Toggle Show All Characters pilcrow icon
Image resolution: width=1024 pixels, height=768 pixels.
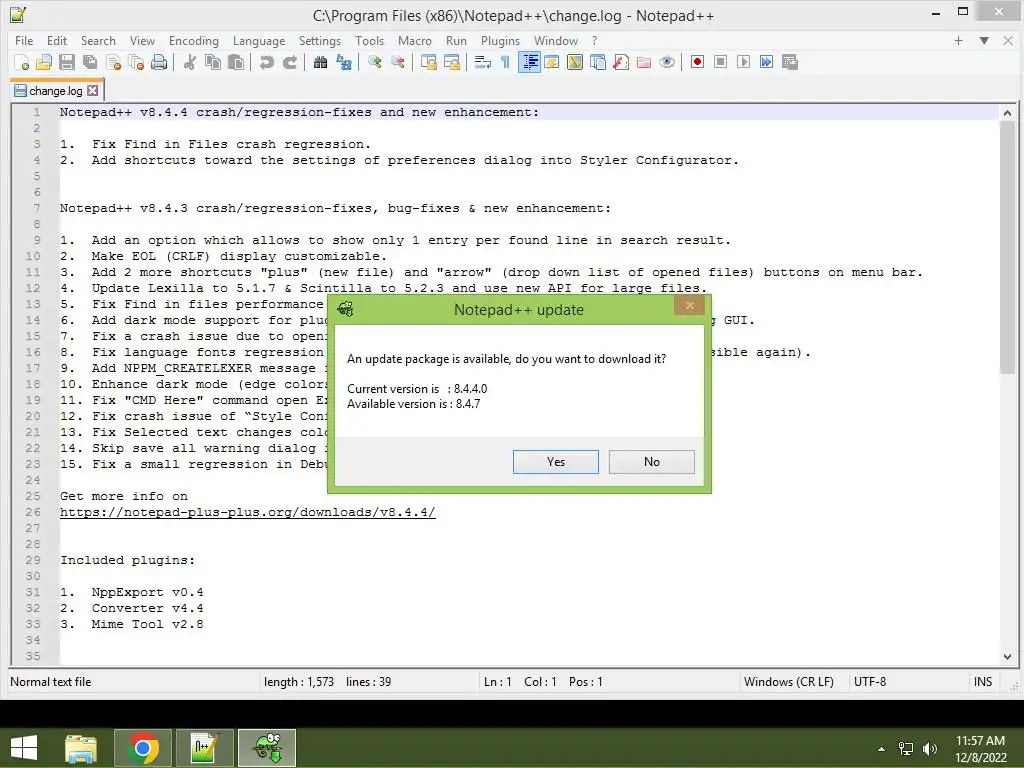coord(505,62)
